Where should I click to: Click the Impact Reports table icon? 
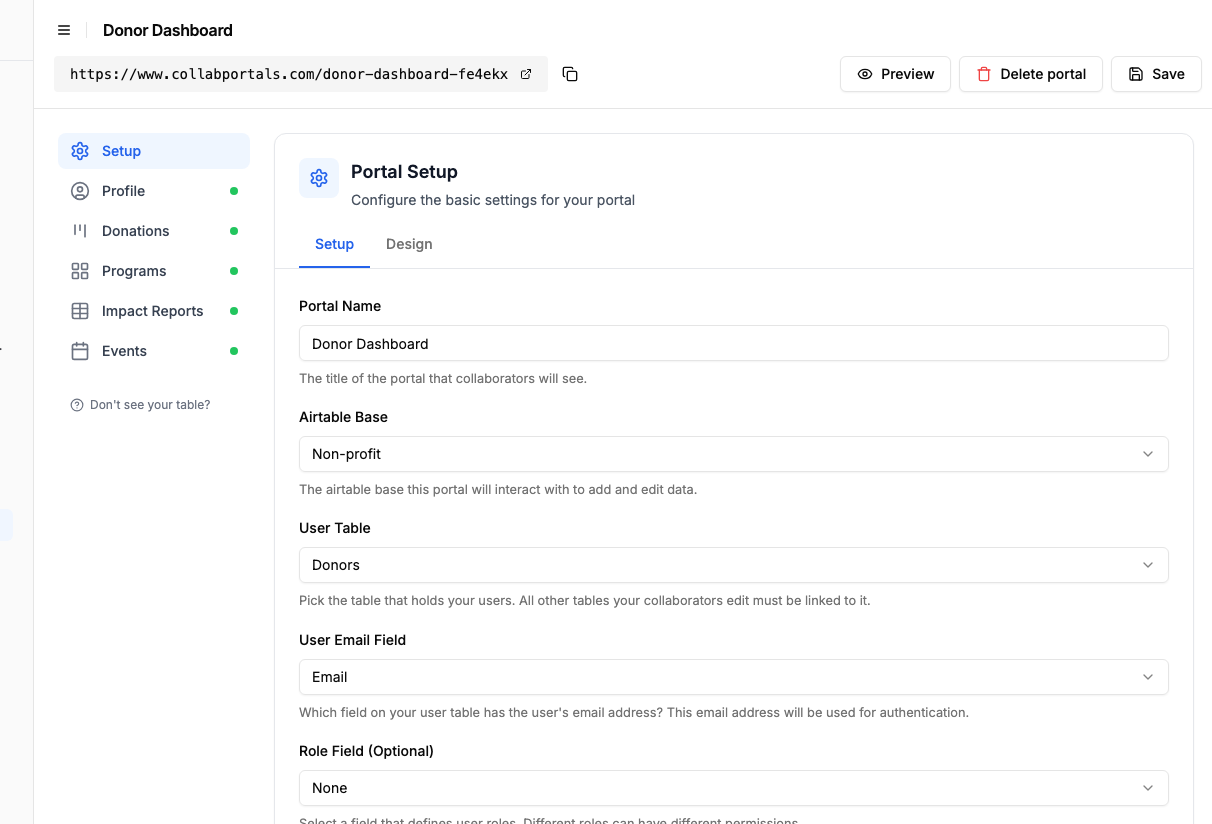coord(80,311)
